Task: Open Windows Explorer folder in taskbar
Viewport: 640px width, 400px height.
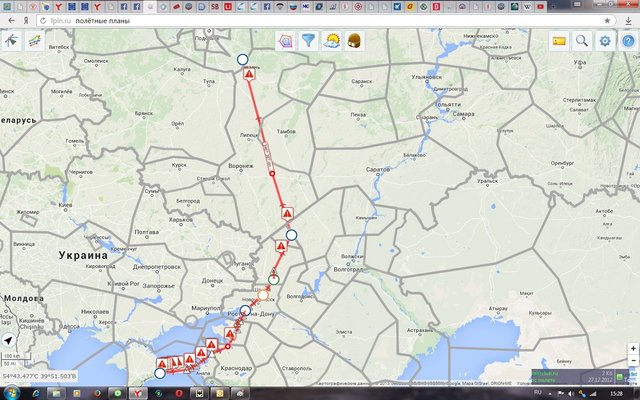Action: point(56,393)
